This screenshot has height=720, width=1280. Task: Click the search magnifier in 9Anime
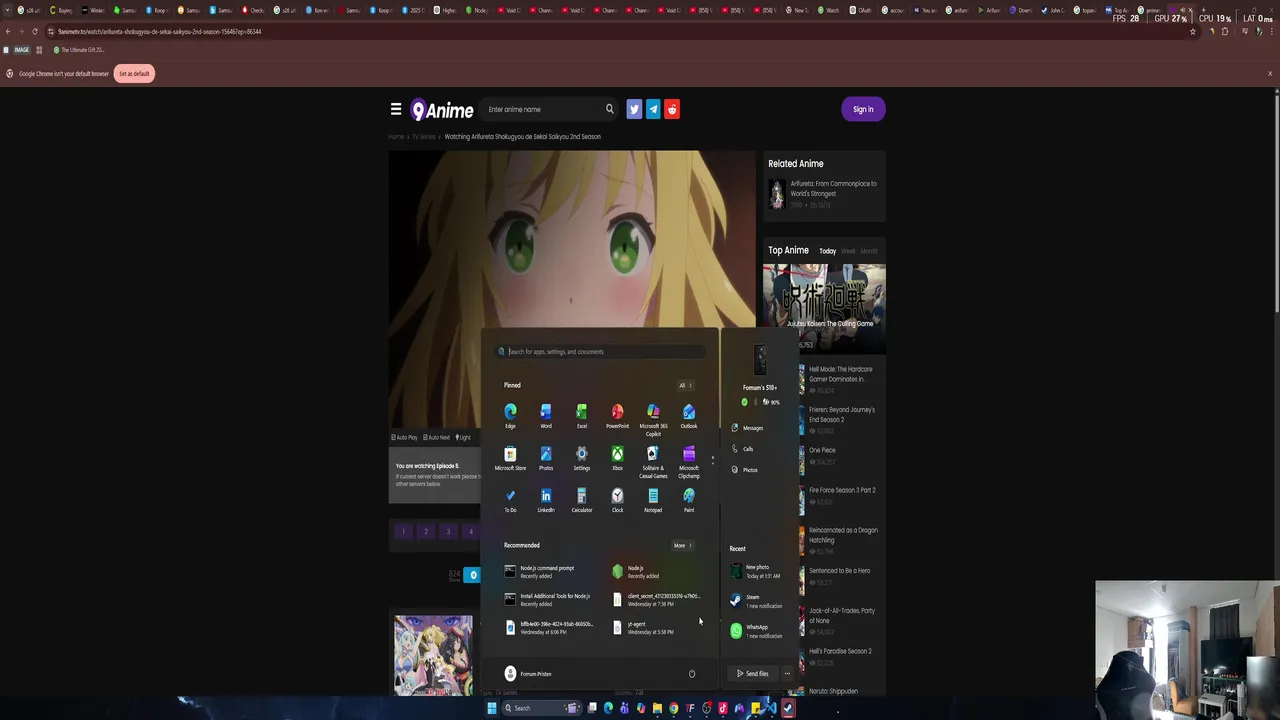click(x=609, y=109)
